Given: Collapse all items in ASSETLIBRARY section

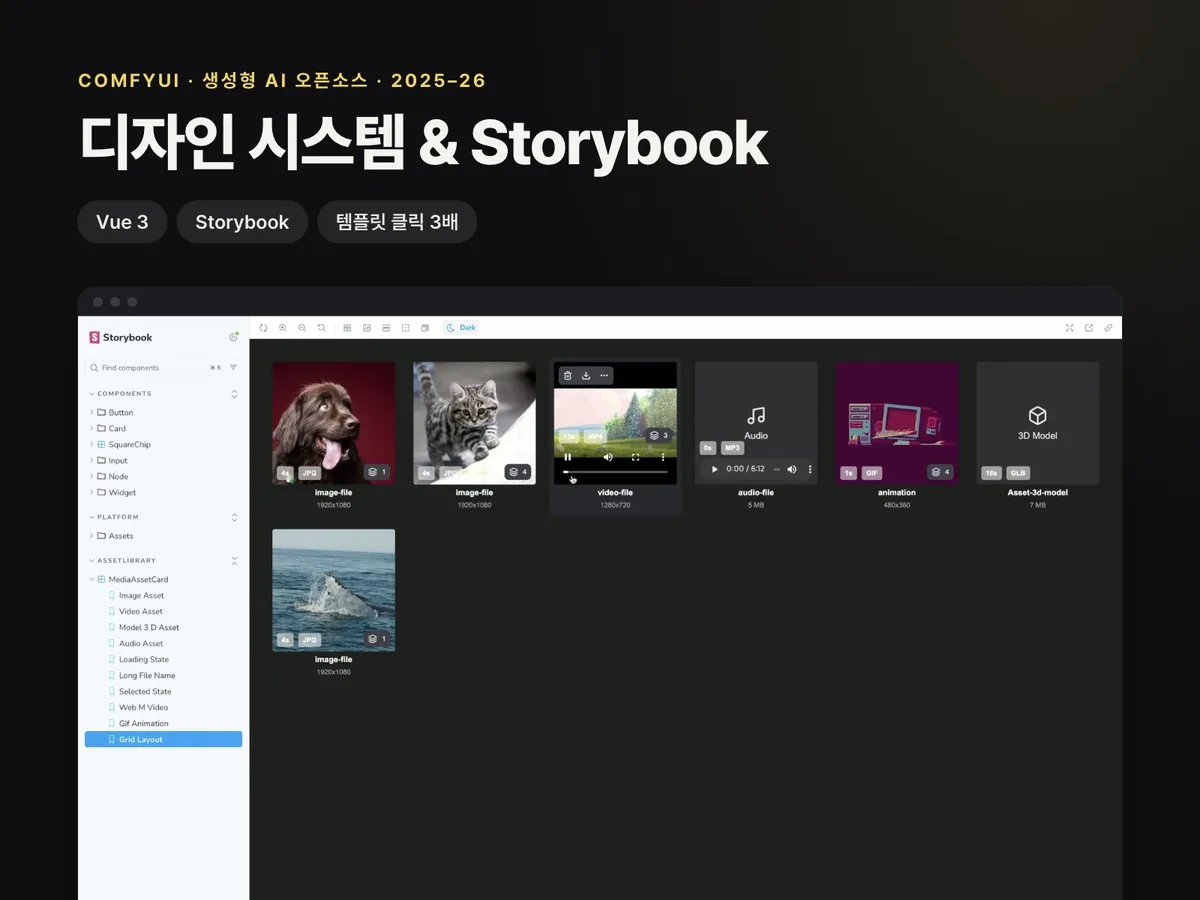Looking at the screenshot, I should tap(235, 560).
